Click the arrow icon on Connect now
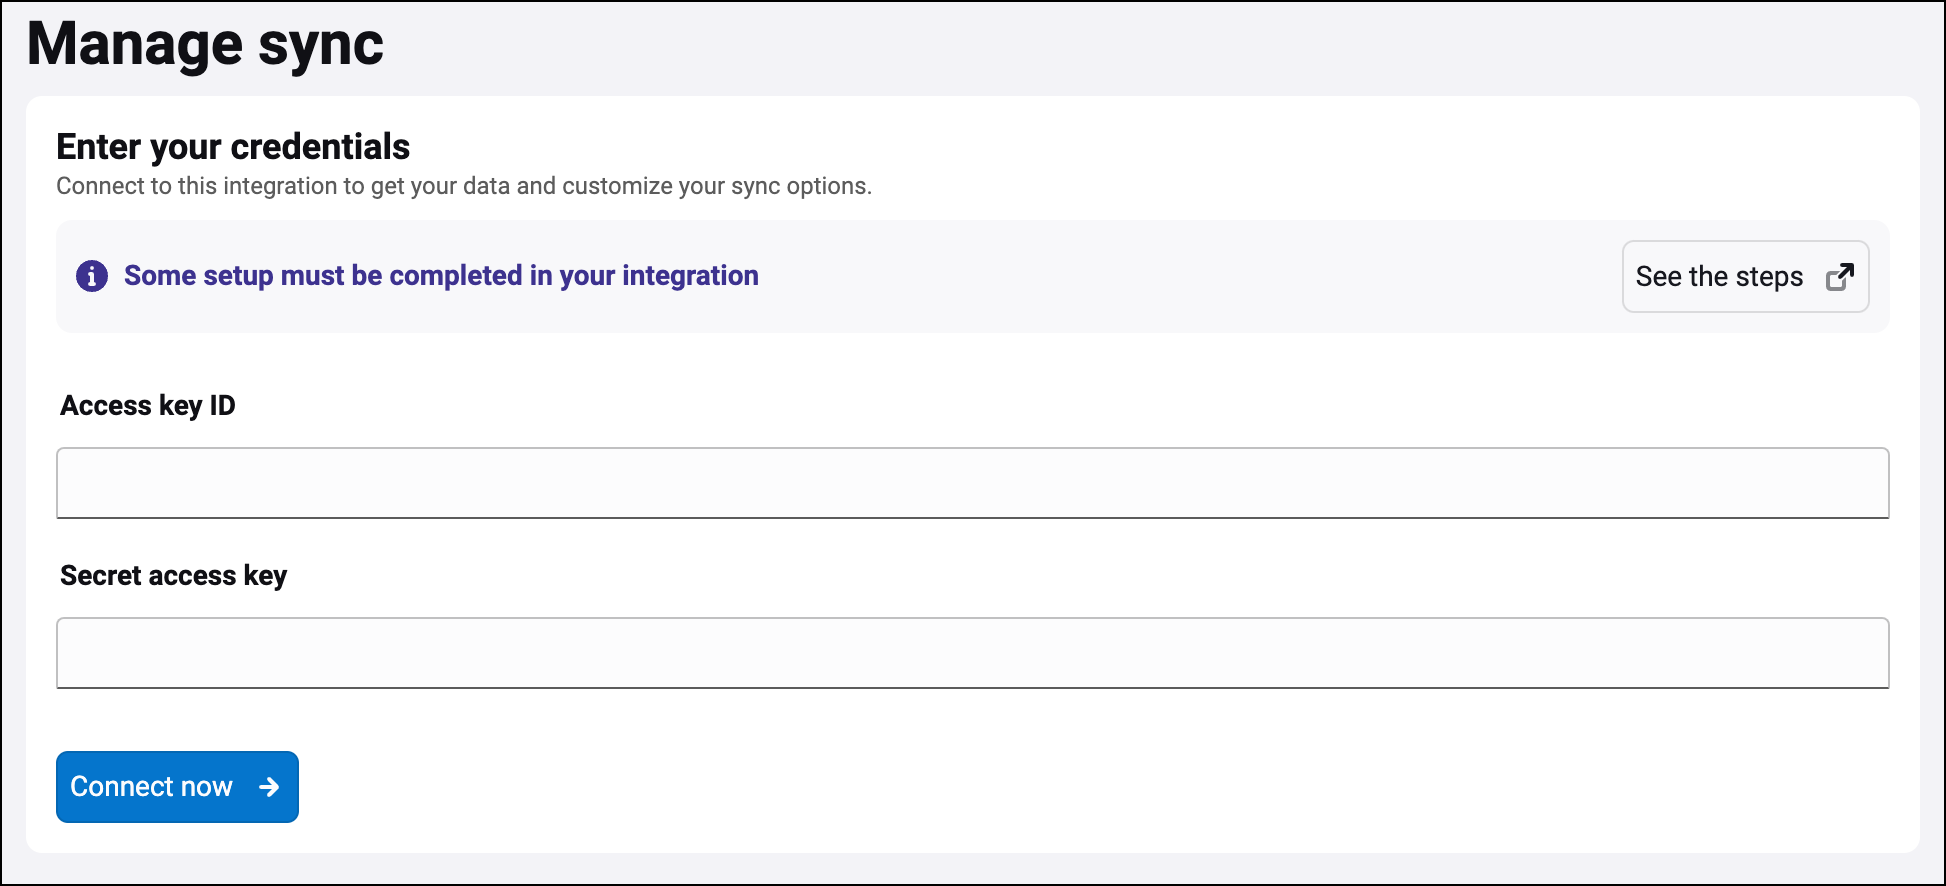Viewport: 1946px width, 886px height. click(269, 787)
